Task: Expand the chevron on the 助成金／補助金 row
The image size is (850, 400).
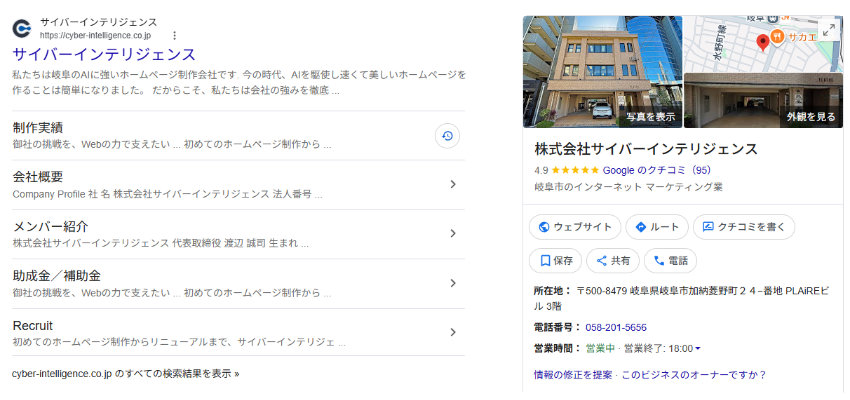Action: 453,283
